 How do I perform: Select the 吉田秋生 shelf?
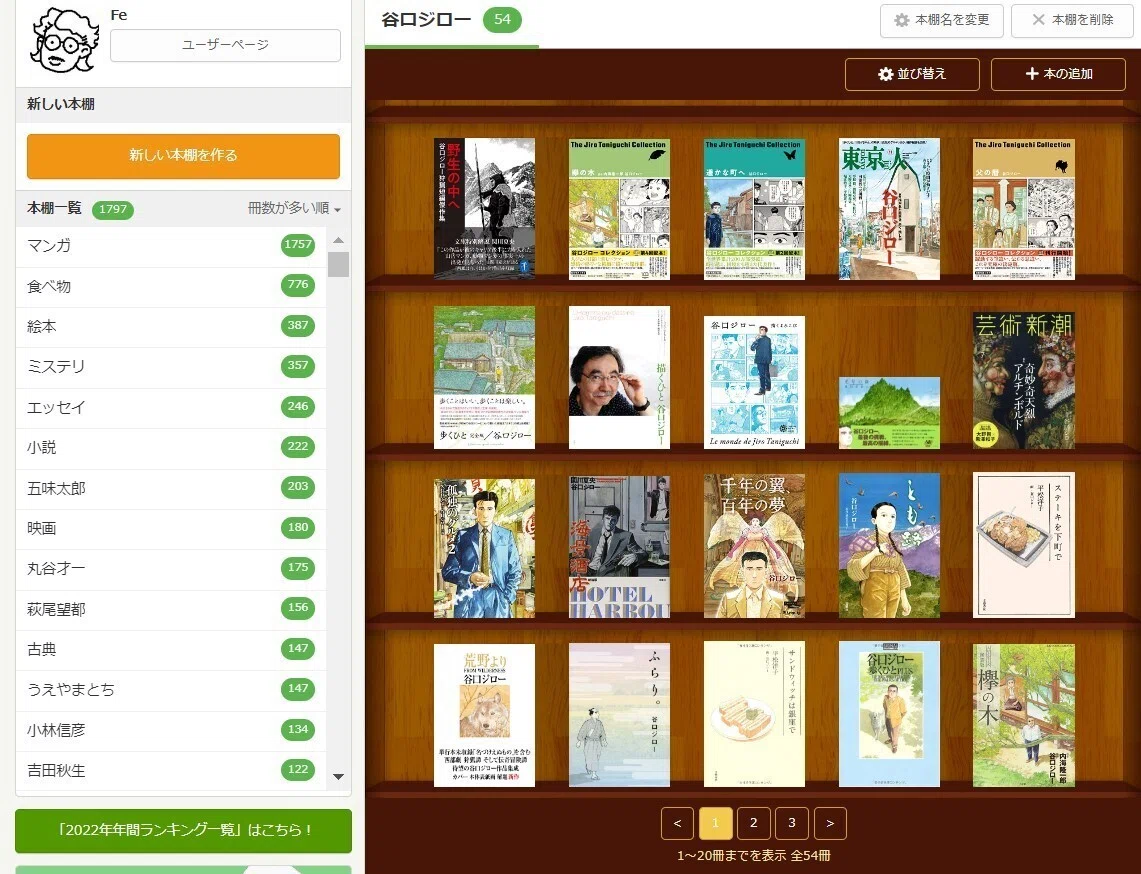click(171, 771)
